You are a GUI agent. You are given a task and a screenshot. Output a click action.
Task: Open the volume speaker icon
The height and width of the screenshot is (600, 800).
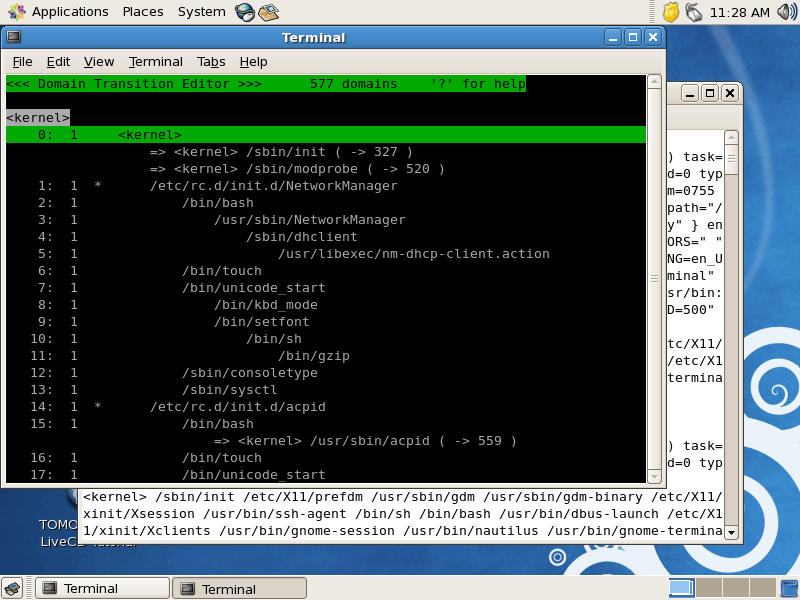point(787,12)
